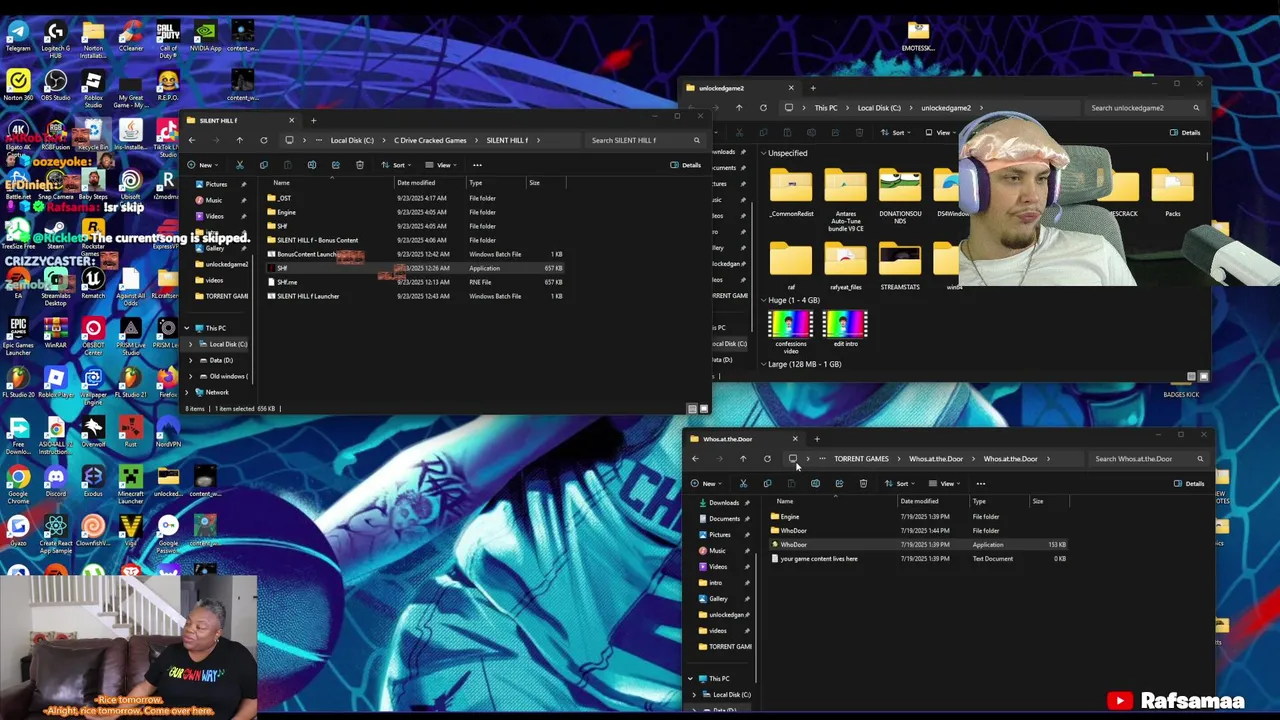This screenshot has height=720, width=1280.
Task: Select the Whos.at.the.Door window tab
Action: click(x=744, y=439)
